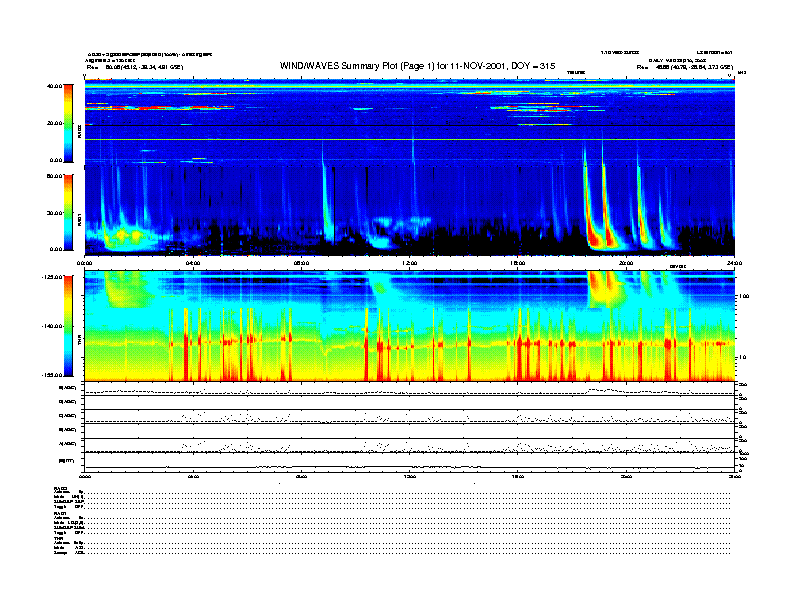Click the 10 label on TNR right axis

[x=744, y=358]
